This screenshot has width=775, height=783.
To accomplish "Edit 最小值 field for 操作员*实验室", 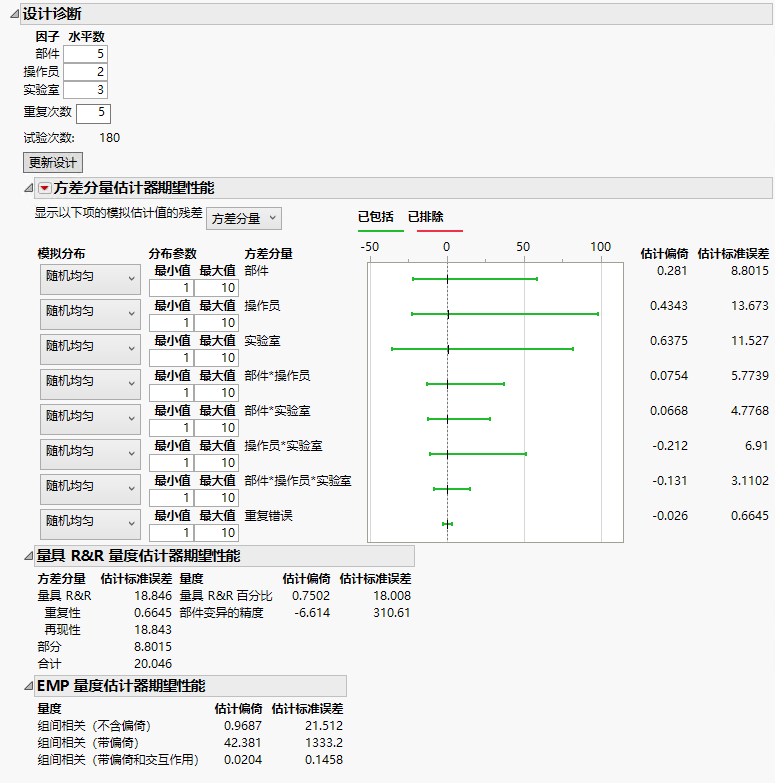I will (172, 463).
